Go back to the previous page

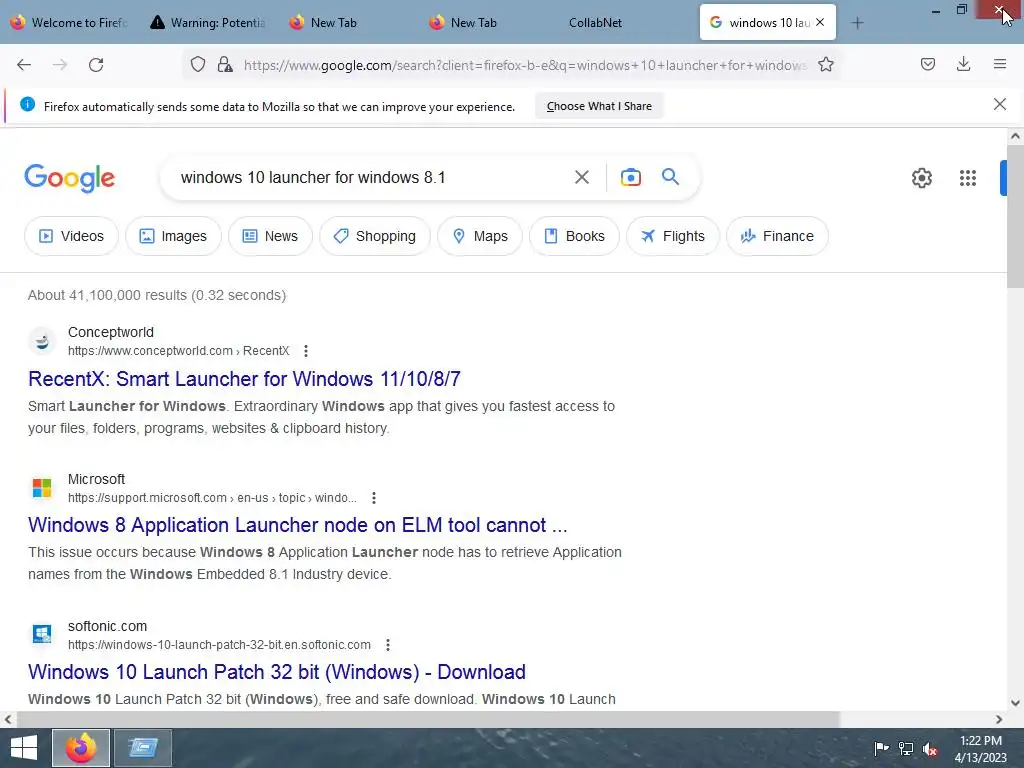pyautogui.click(x=24, y=65)
